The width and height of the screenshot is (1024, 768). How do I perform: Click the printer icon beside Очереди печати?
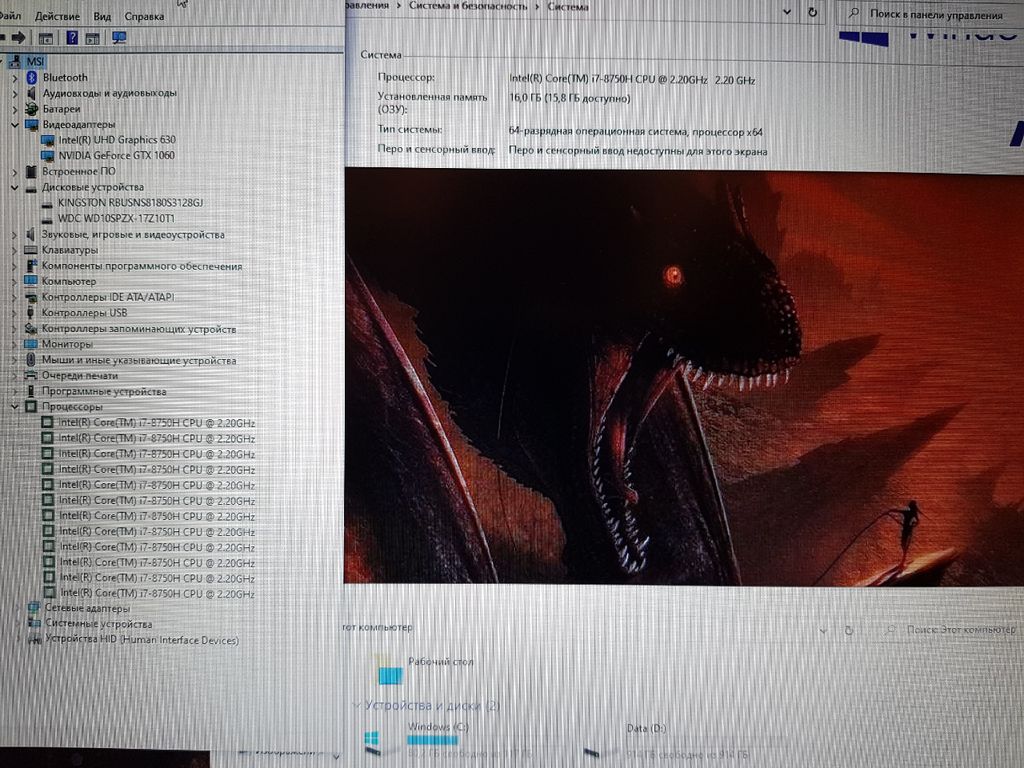(31, 376)
